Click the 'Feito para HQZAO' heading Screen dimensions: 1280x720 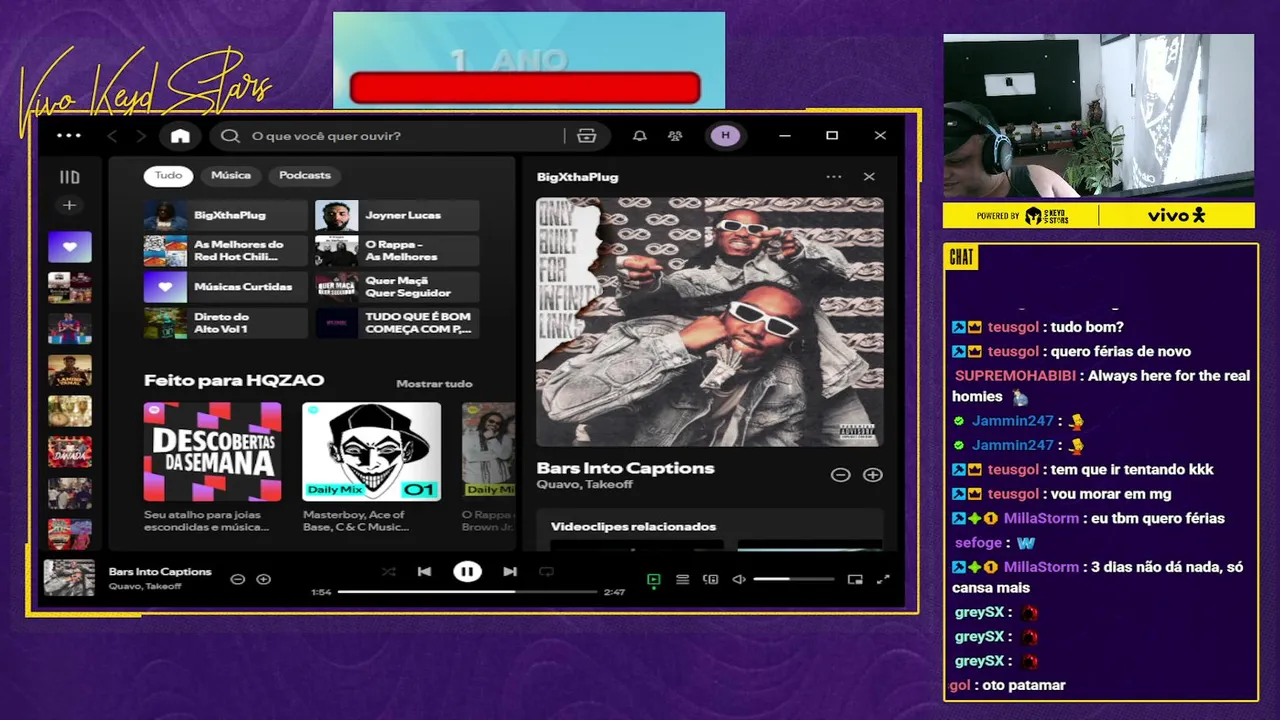coord(234,380)
